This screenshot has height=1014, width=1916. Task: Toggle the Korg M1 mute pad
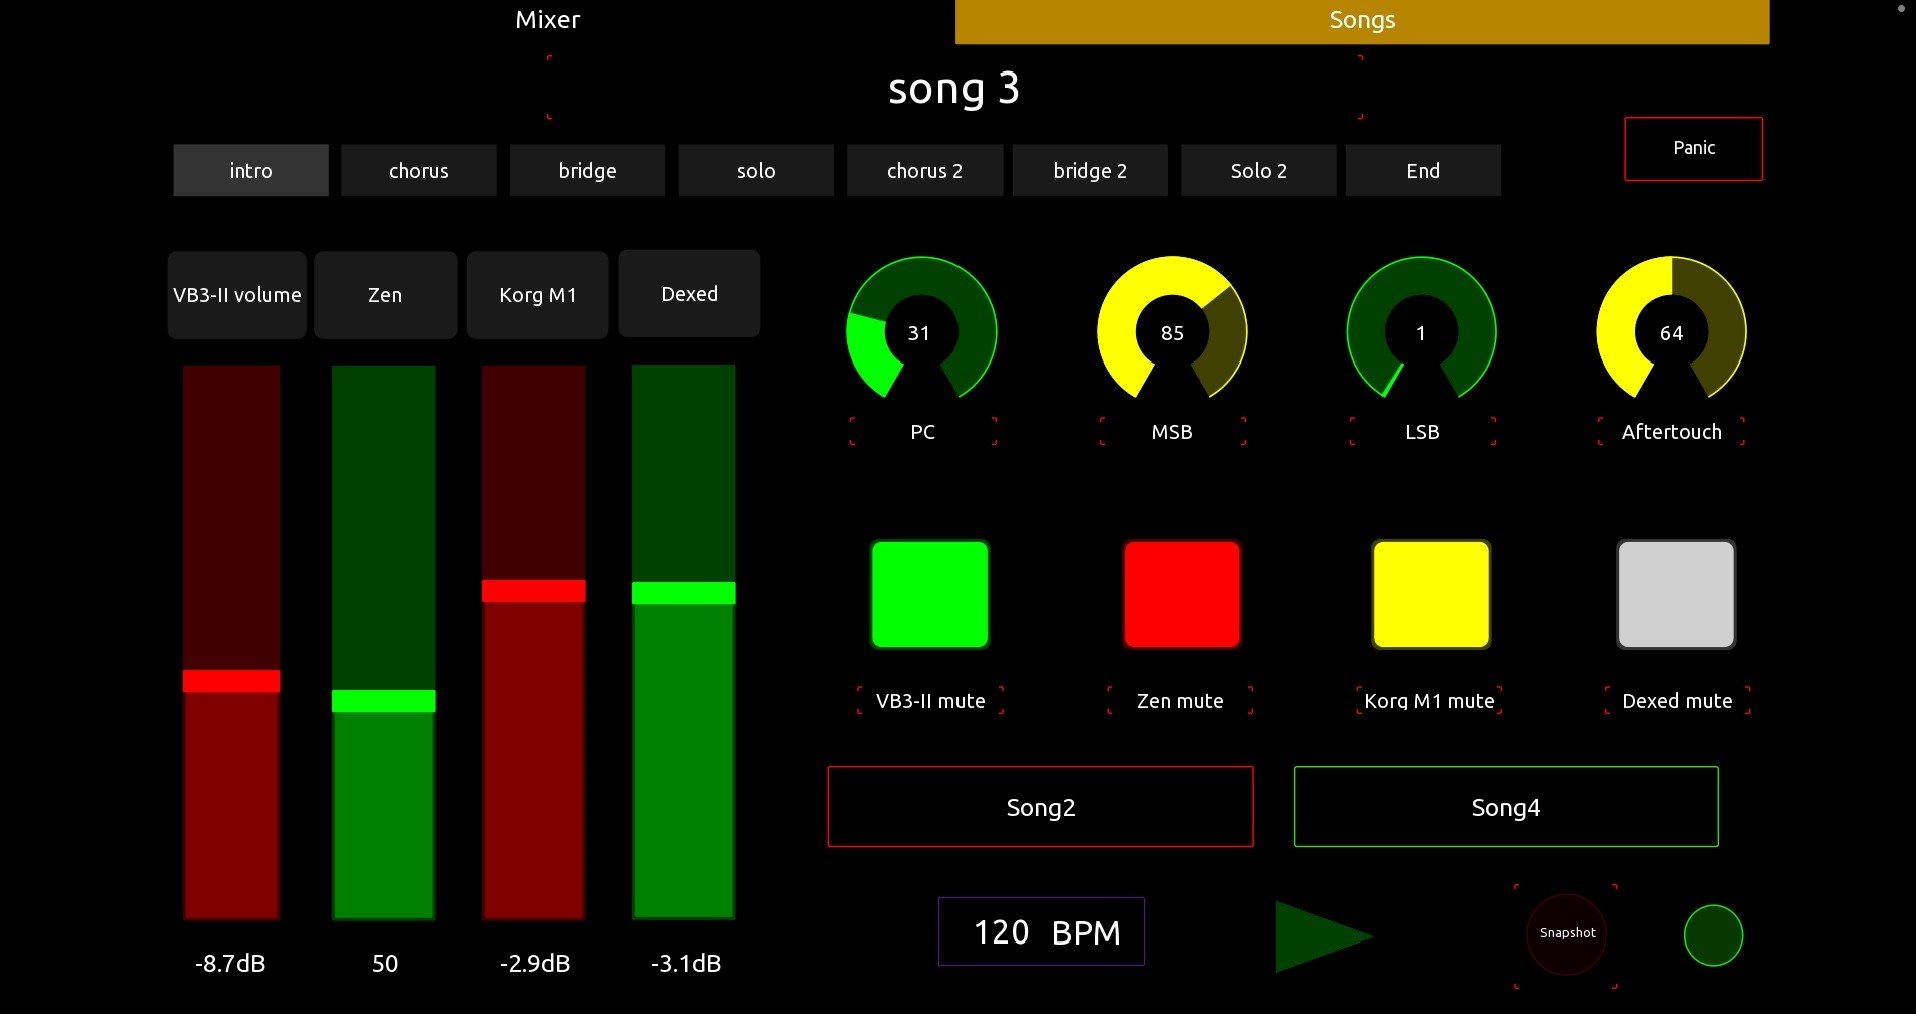click(1431, 594)
